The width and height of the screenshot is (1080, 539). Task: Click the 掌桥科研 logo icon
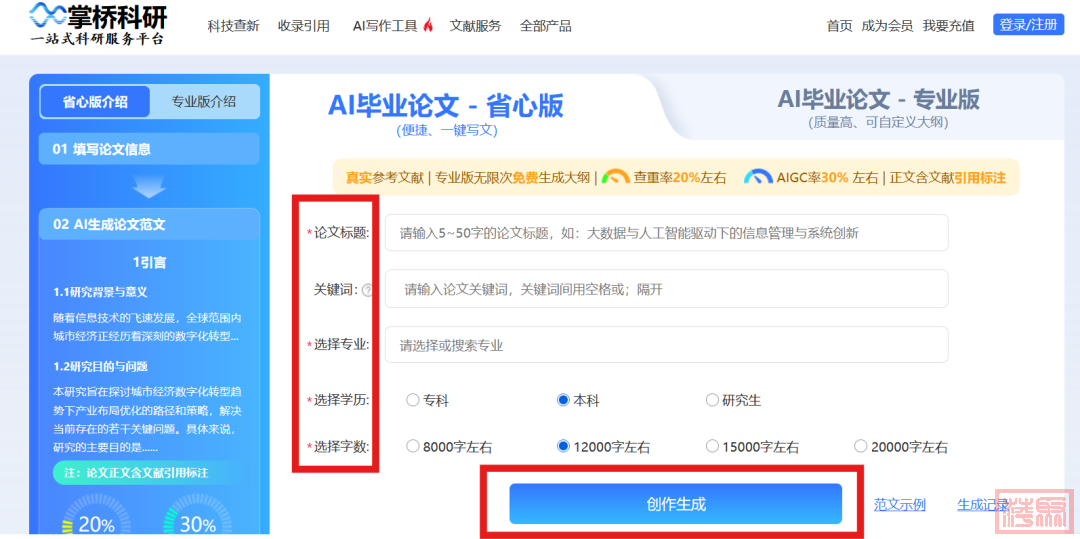[x=48, y=15]
